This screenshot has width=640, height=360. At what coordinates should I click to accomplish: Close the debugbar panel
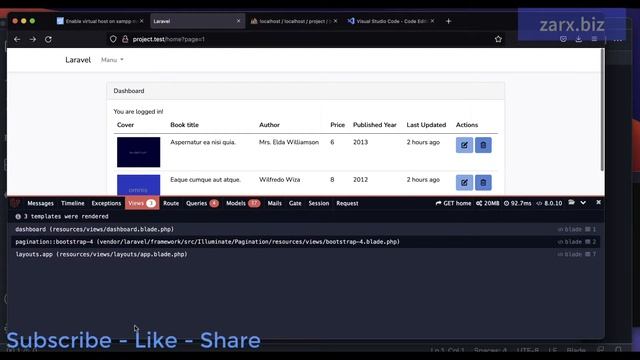point(598,202)
